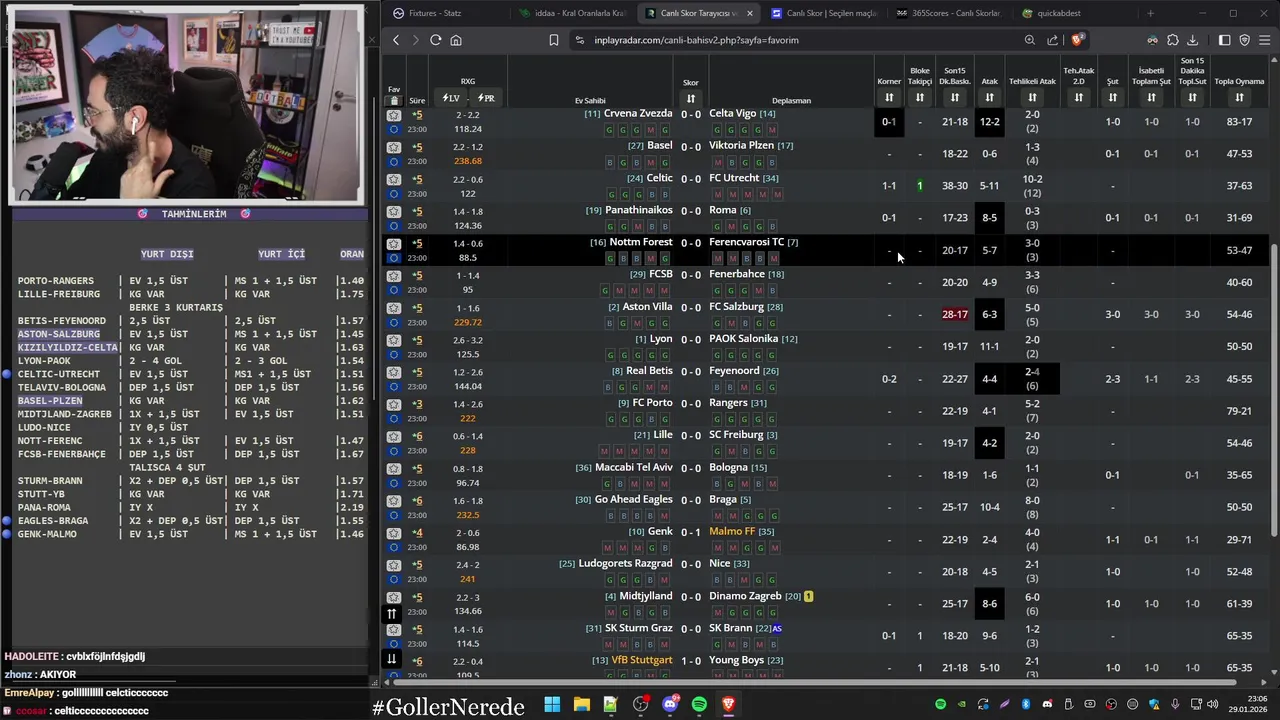Switch to 365Scores Canlı Skorlar tab
Viewport: 1280px width, 720px height.
click(x=949, y=13)
